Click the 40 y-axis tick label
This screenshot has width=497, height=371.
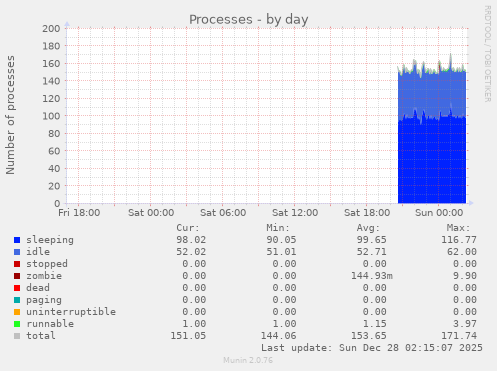tap(54, 168)
